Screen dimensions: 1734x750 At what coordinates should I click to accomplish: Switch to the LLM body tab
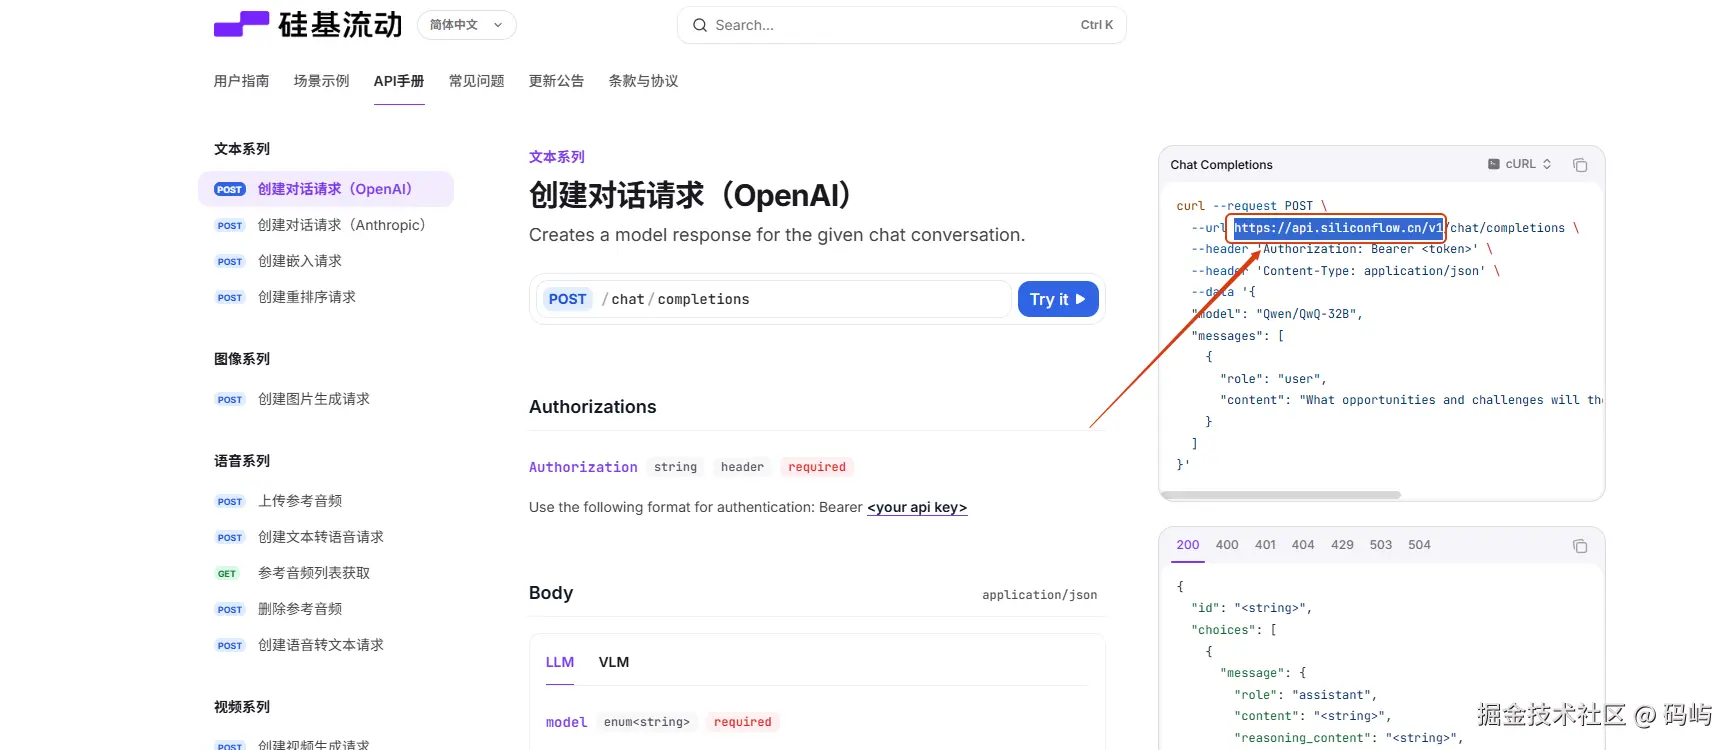pyautogui.click(x=560, y=662)
